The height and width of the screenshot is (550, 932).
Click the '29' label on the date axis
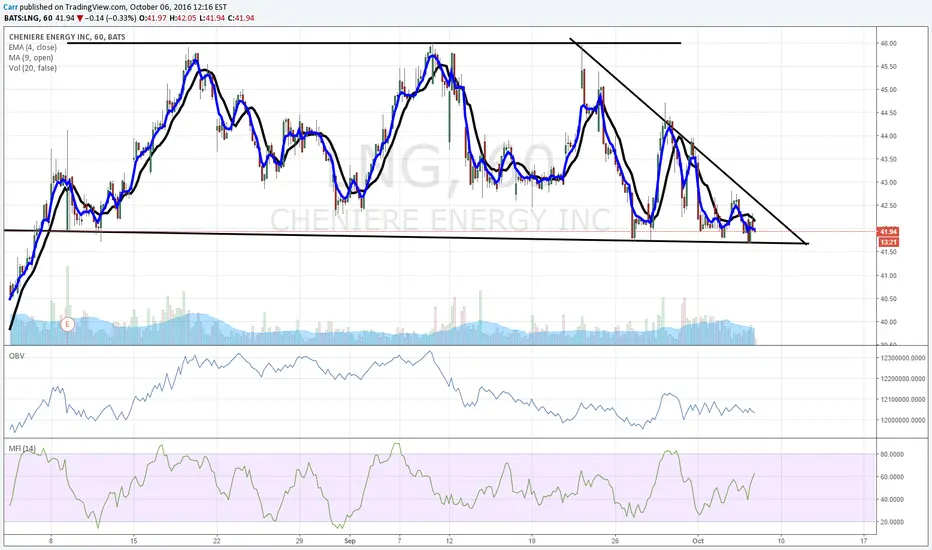coord(299,540)
